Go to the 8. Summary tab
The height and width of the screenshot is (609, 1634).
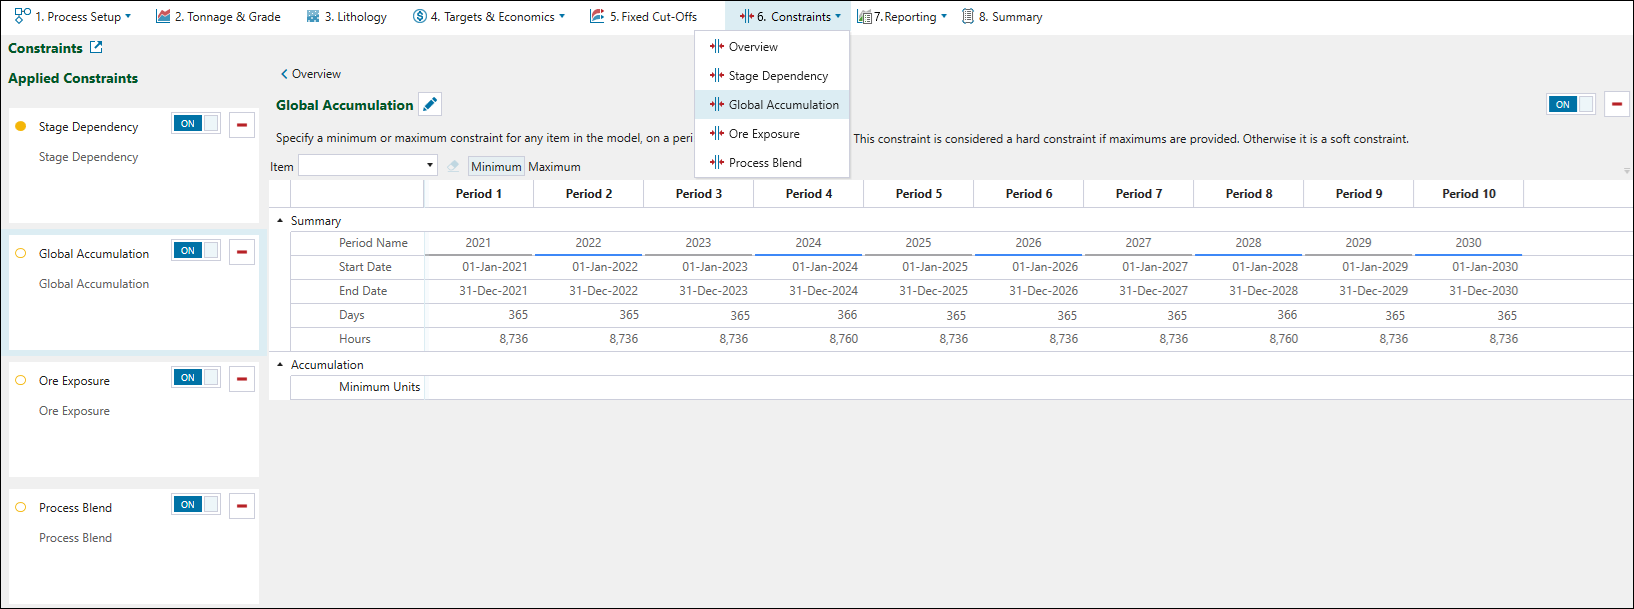point(1002,17)
